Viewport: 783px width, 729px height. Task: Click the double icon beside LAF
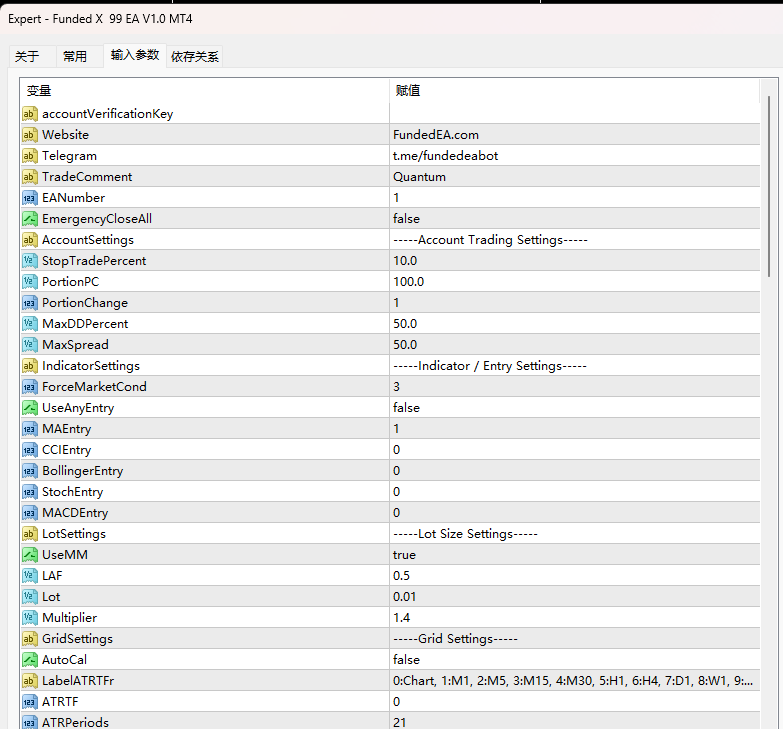point(29,576)
